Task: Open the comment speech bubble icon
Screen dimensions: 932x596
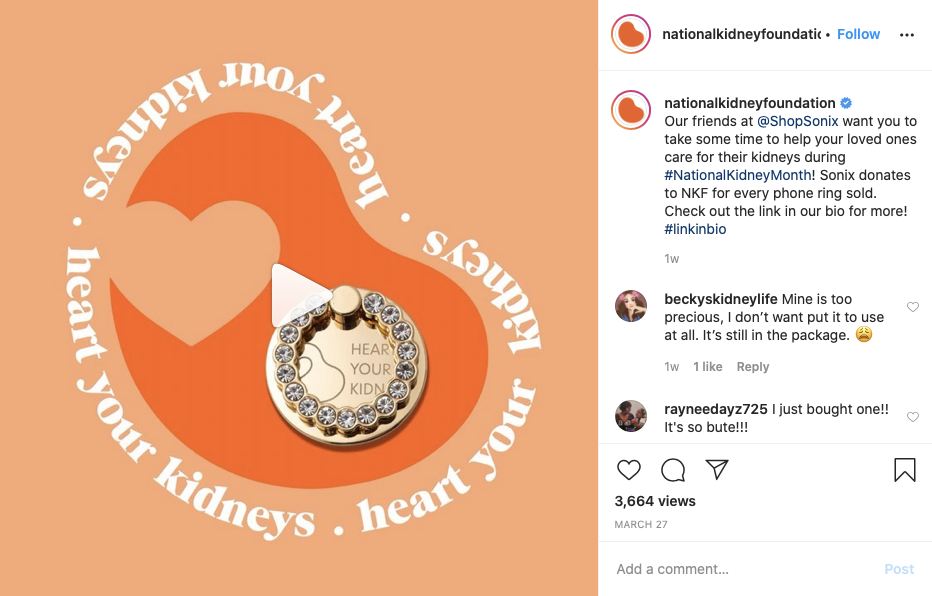Action: (x=673, y=469)
